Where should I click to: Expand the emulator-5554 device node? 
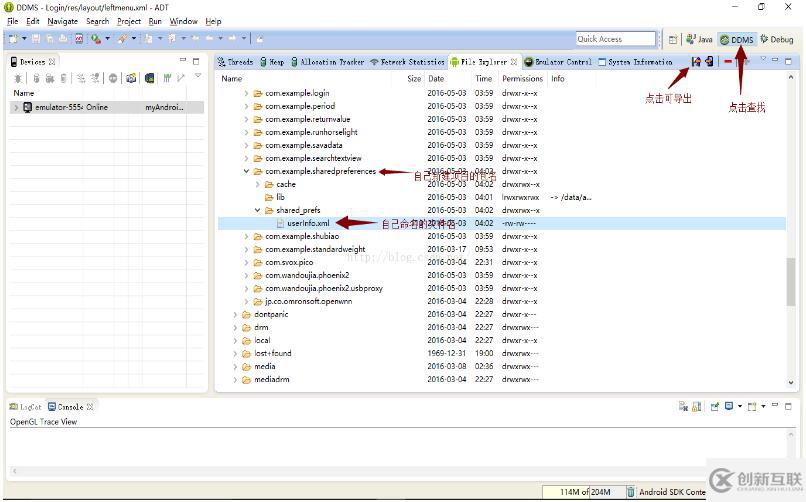tap(15, 107)
